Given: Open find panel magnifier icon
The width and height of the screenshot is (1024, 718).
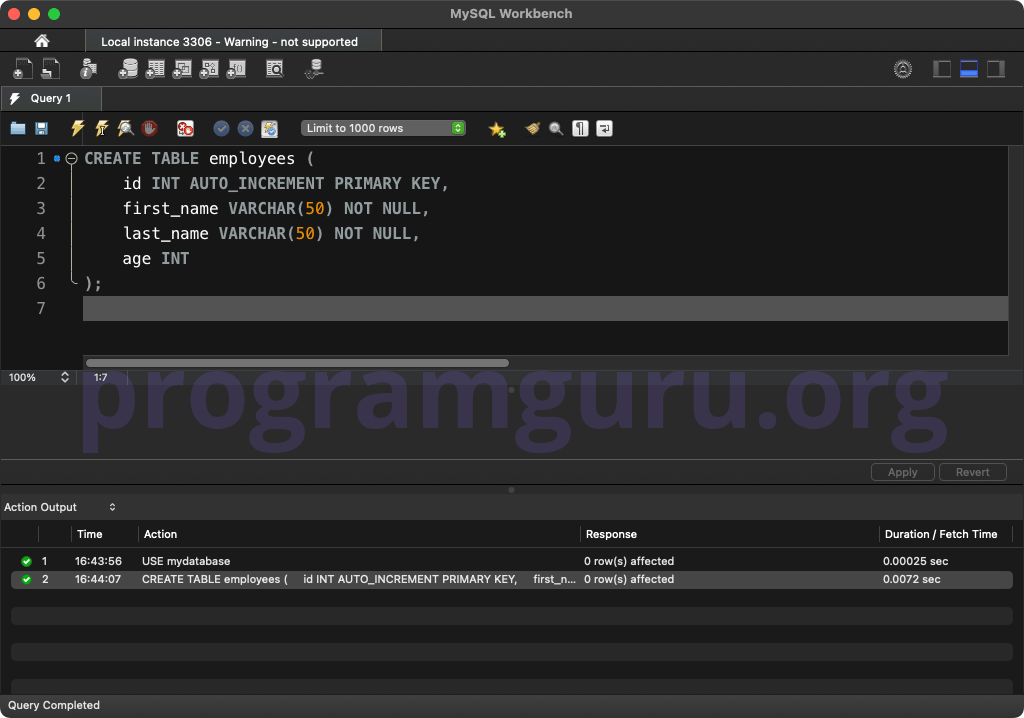Looking at the screenshot, I should pos(556,129).
